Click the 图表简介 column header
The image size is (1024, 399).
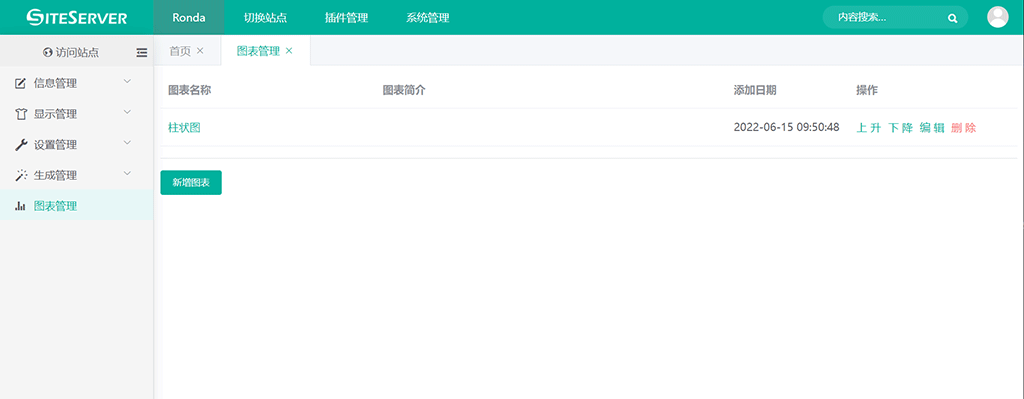coord(404,90)
